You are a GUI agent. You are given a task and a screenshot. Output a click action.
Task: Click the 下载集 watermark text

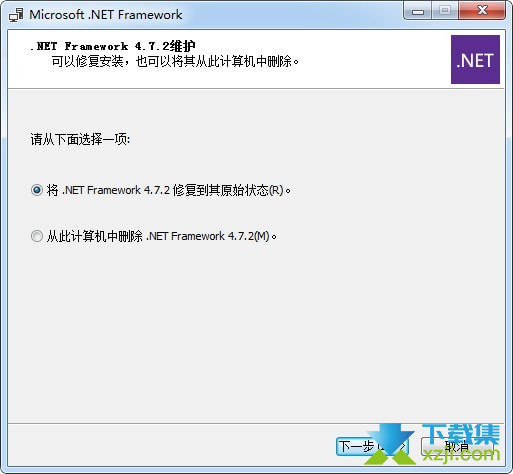[461, 434]
